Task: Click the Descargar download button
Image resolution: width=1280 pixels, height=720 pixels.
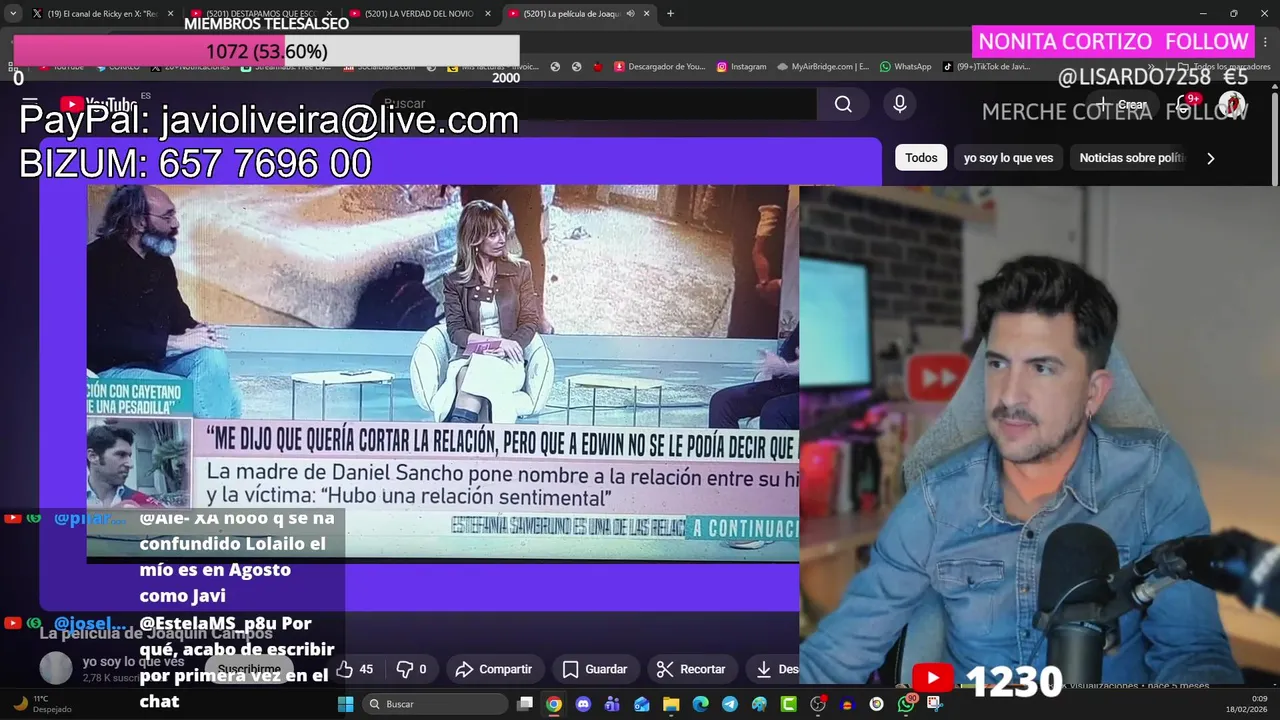Action: pos(777,669)
